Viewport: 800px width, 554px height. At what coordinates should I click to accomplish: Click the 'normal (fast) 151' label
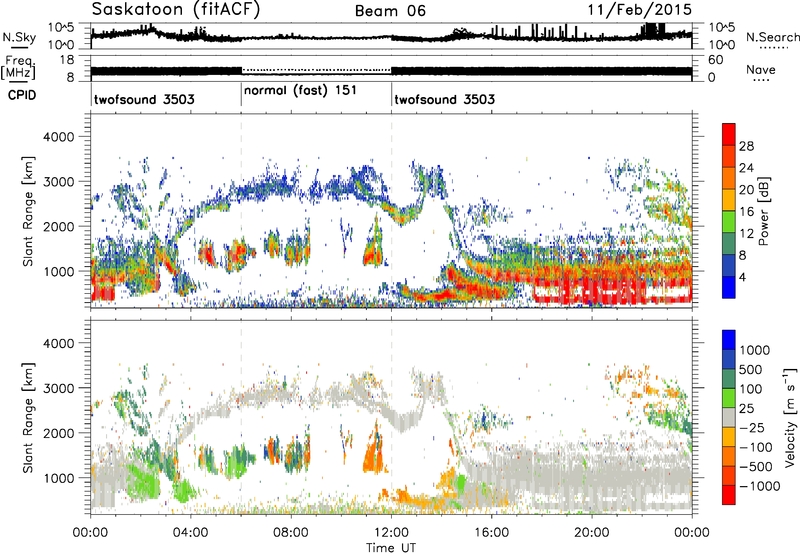pyautogui.click(x=300, y=91)
